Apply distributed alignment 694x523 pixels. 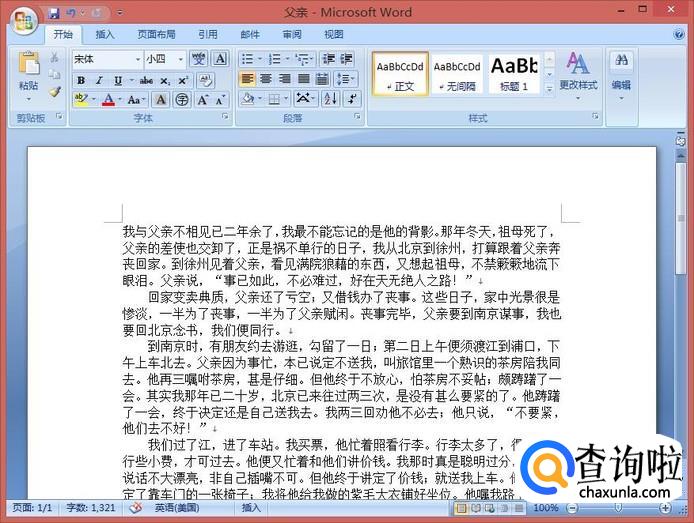(x=323, y=79)
